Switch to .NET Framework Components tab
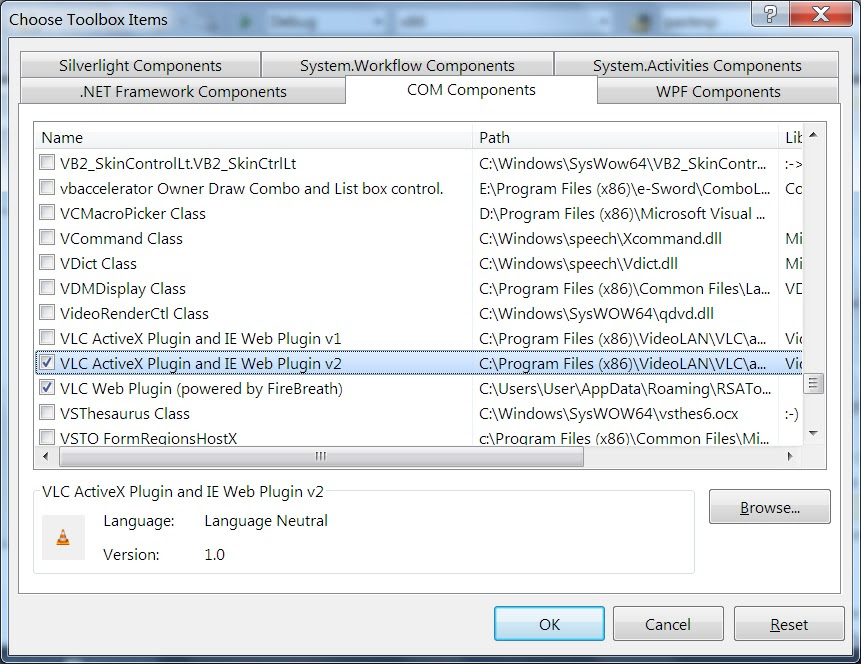 [183, 91]
